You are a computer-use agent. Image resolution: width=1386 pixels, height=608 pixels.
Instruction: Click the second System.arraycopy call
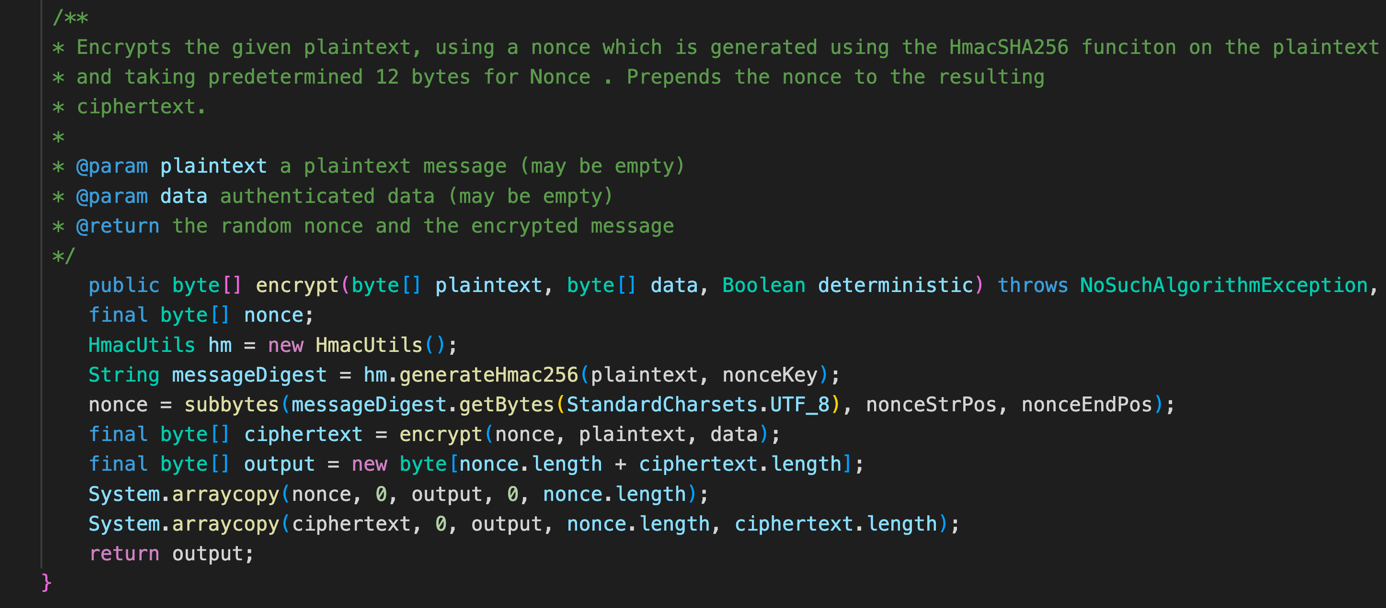tap(185, 523)
